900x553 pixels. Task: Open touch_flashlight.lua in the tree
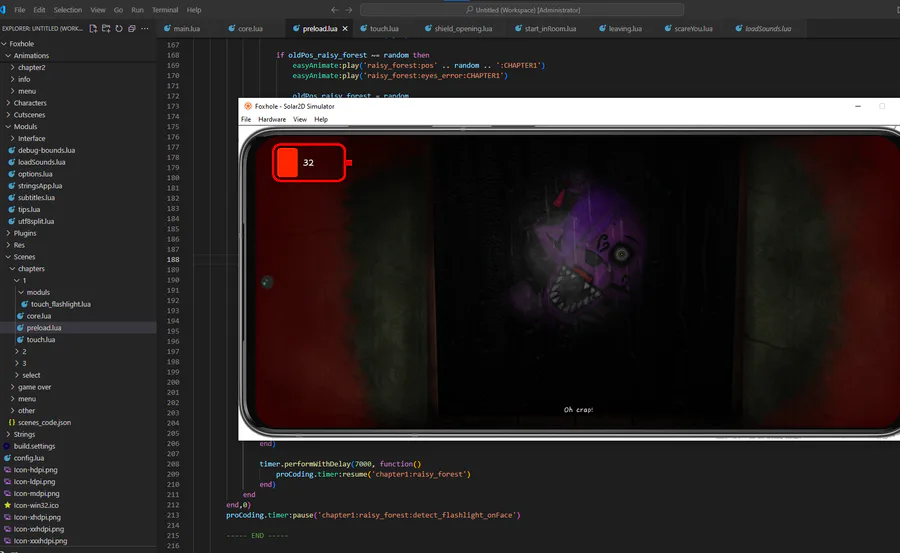[x=60, y=304]
